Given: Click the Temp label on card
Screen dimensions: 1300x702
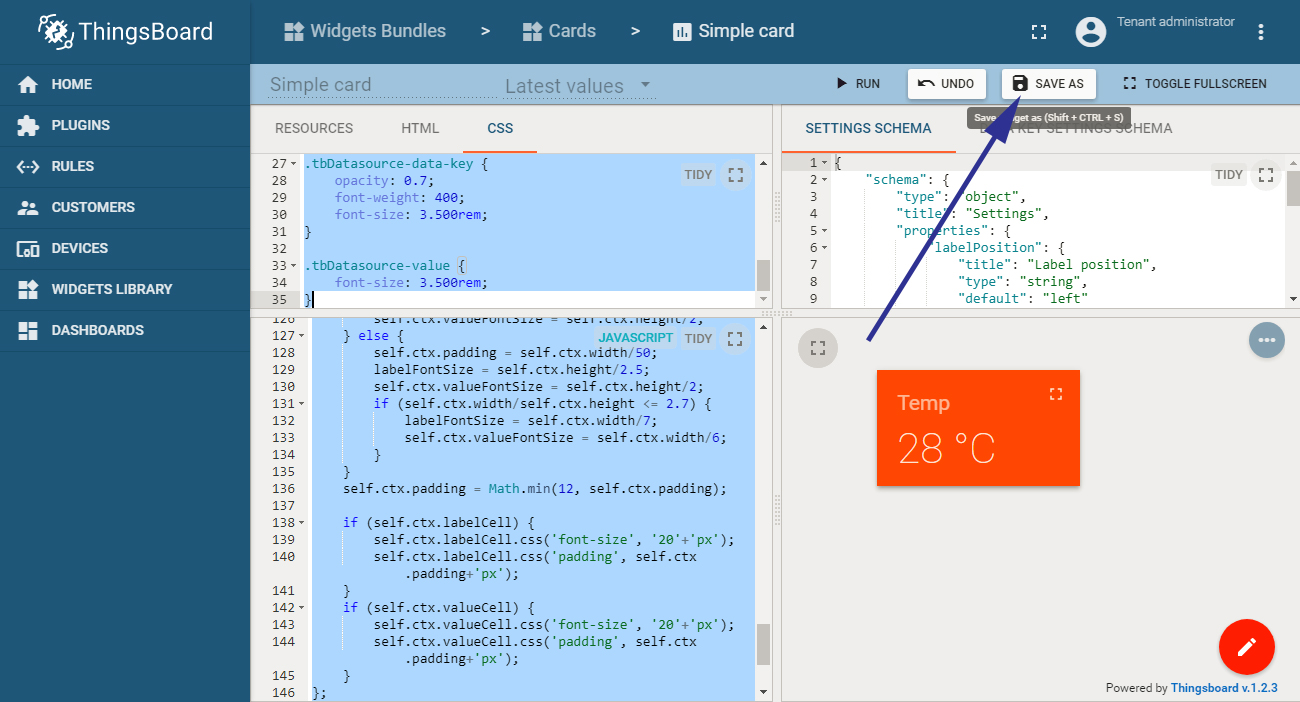Looking at the screenshot, I should tap(923, 403).
